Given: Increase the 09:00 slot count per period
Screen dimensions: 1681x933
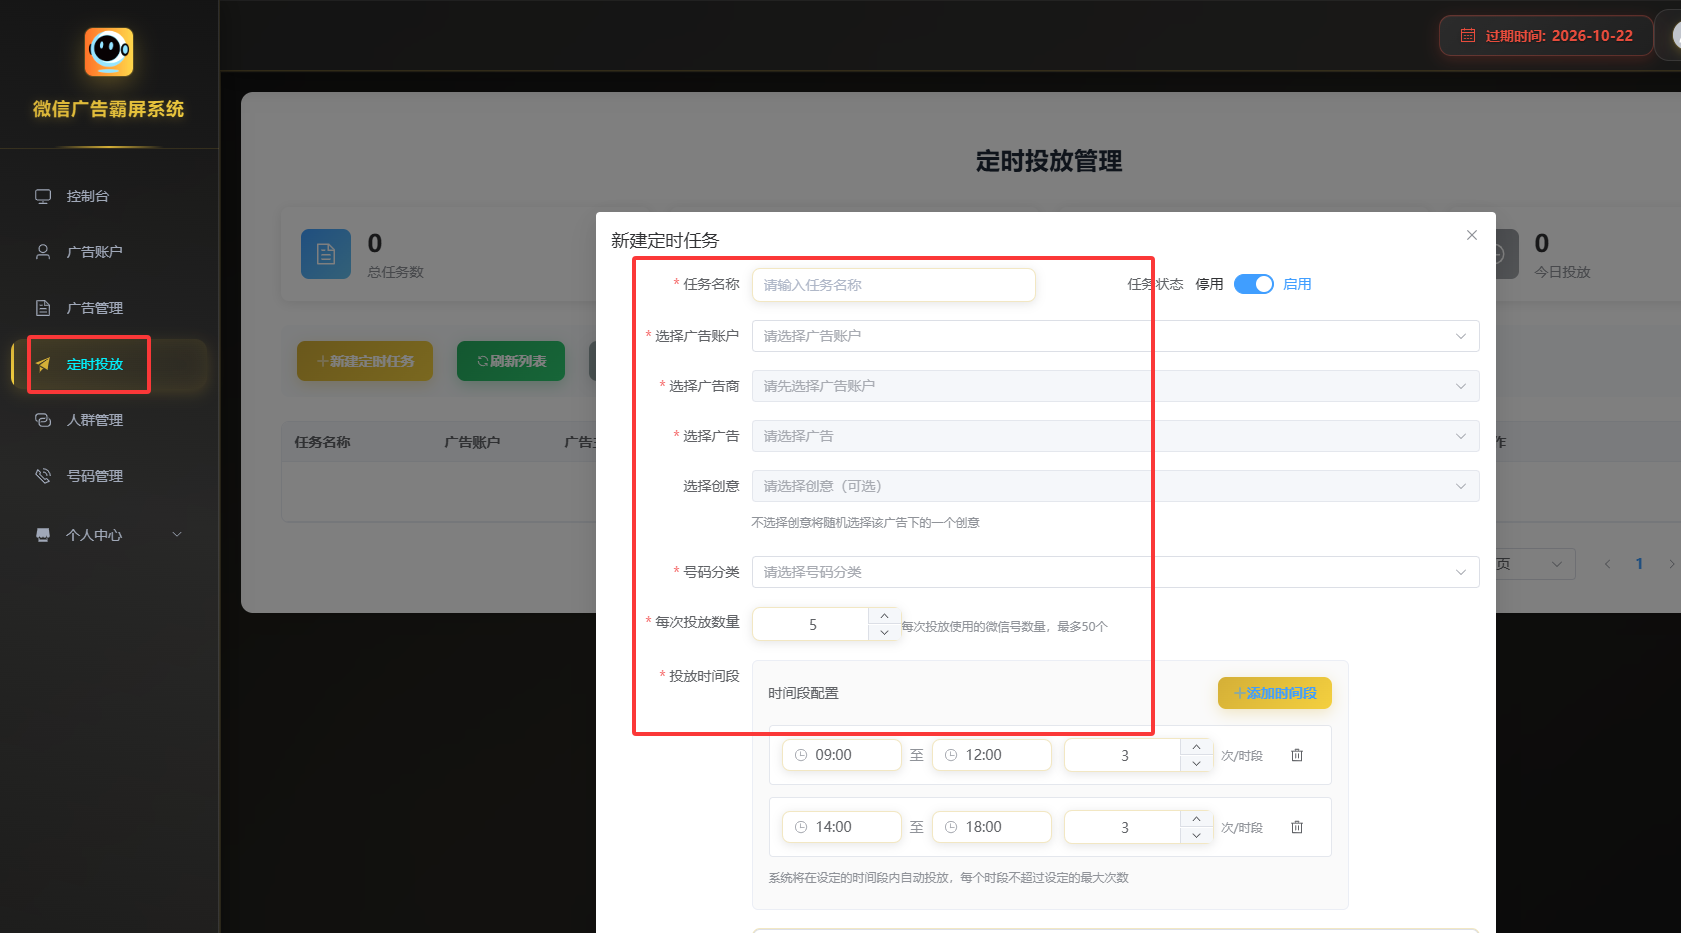Looking at the screenshot, I should (x=1196, y=747).
